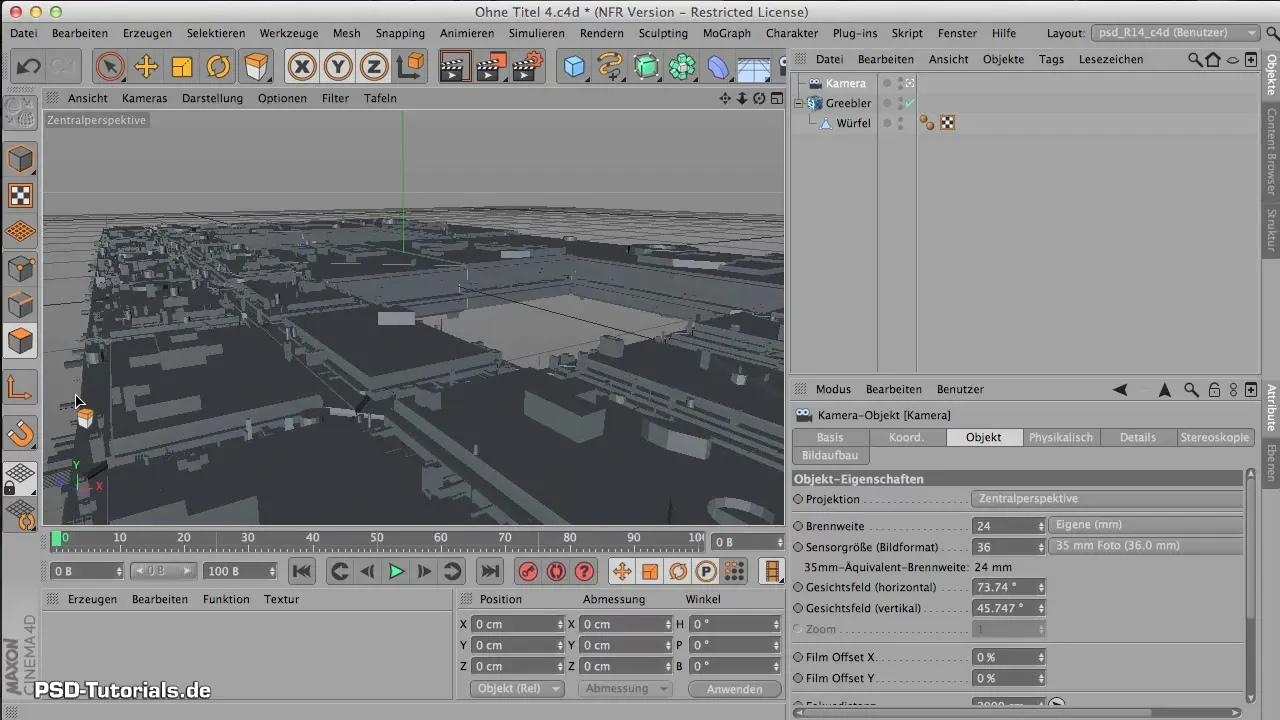
Task: Switch to Edges mode
Action: [x=21, y=305]
